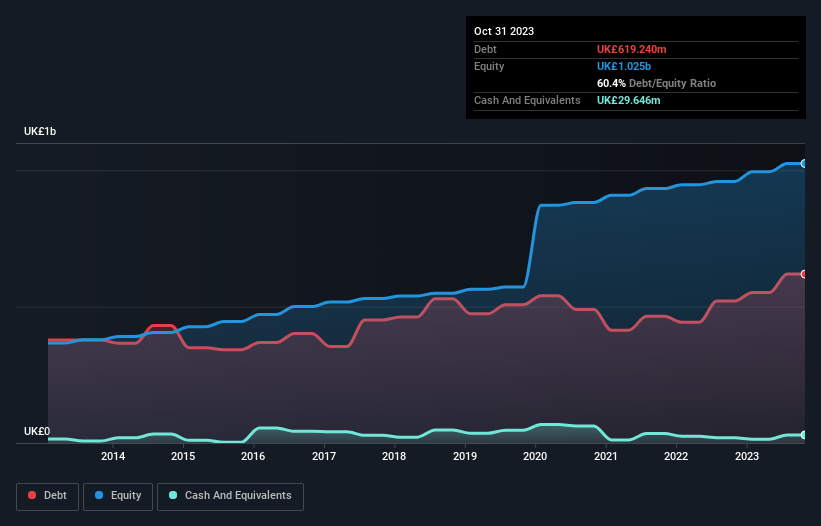Click the blue Equity legend dot
Image resolution: width=821 pixels, height=526 pixels.
99,495
